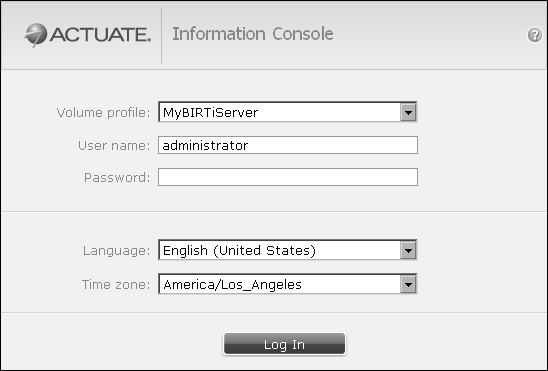Viewport: 548px width, 371px height.
Task: Select the MyBIRTiServer volume profile box
Action: tap(287, 112)
